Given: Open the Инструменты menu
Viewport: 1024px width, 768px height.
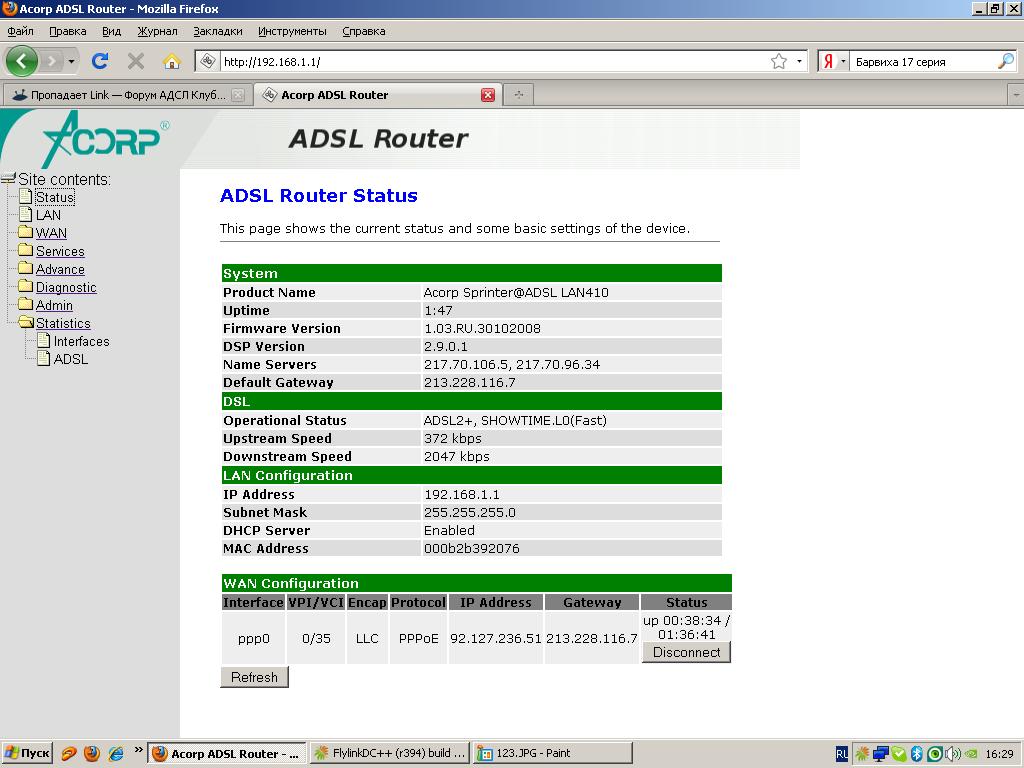Looking at the screenshot, I should [292, 31].
